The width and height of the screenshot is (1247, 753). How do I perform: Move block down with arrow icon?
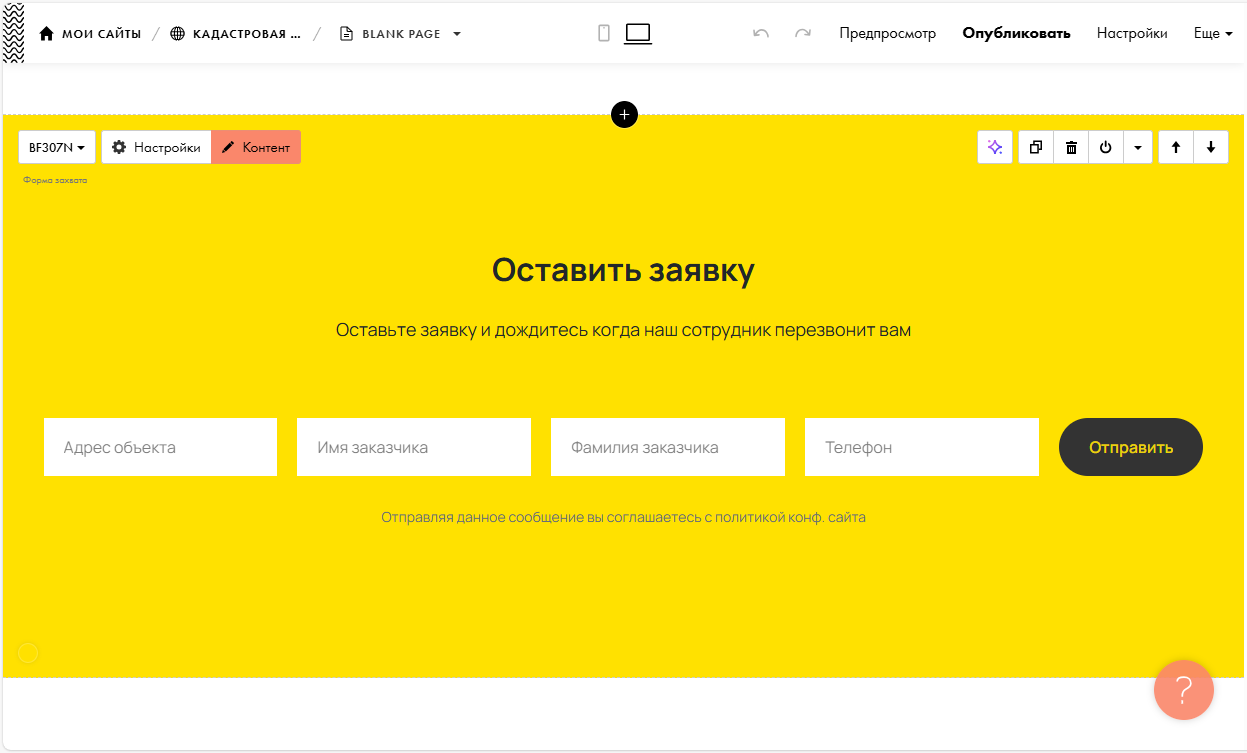[1211, 147]
